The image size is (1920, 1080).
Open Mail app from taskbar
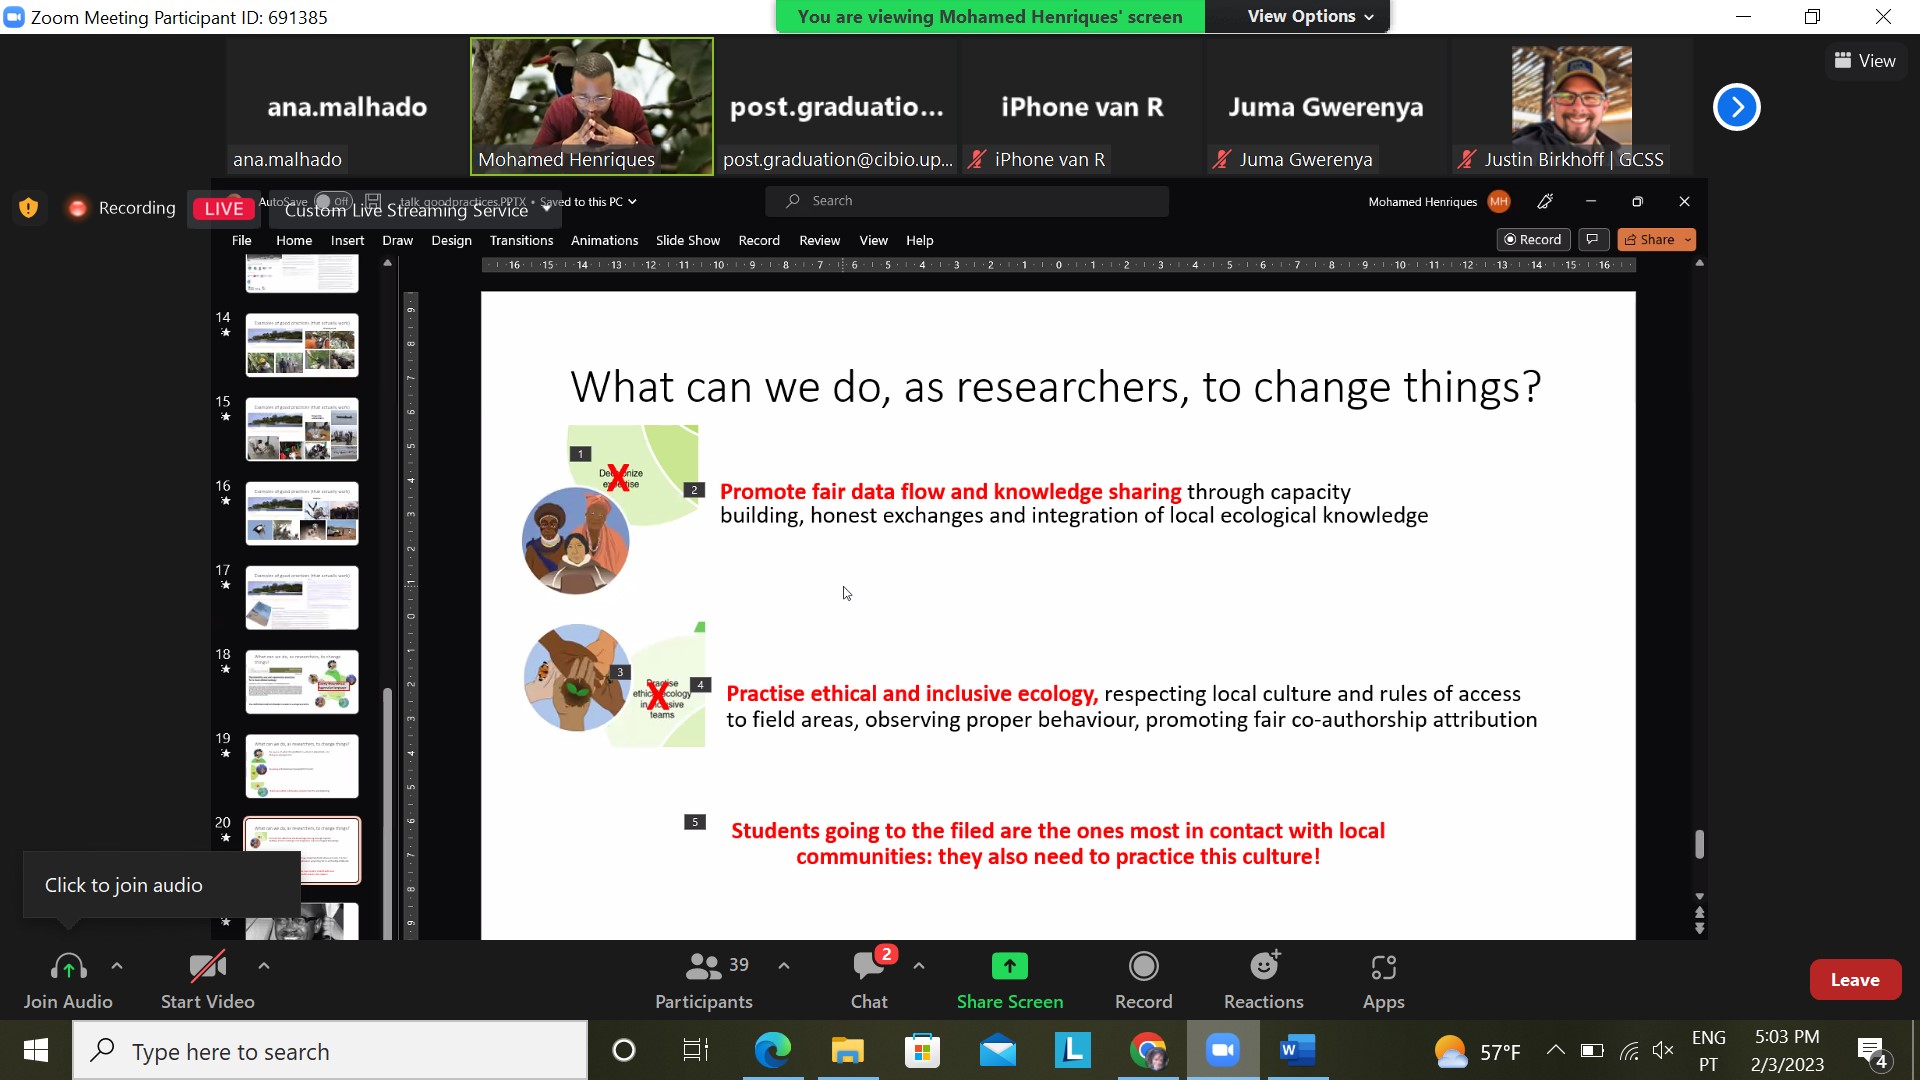pos(998,1050)
